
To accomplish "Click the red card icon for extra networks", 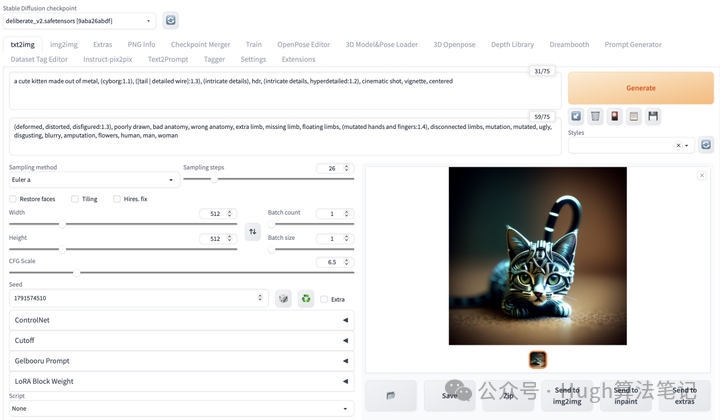I will click(614, 116).
